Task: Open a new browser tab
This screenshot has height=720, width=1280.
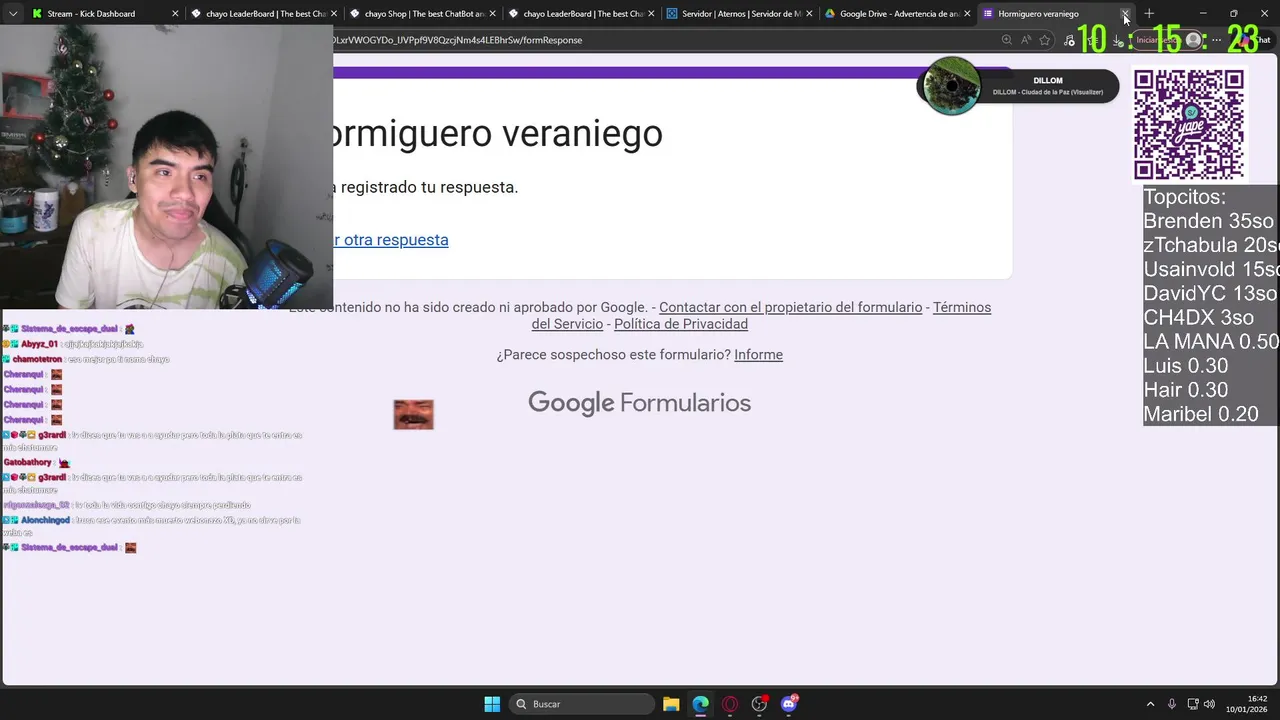Action: [1149, 14]
